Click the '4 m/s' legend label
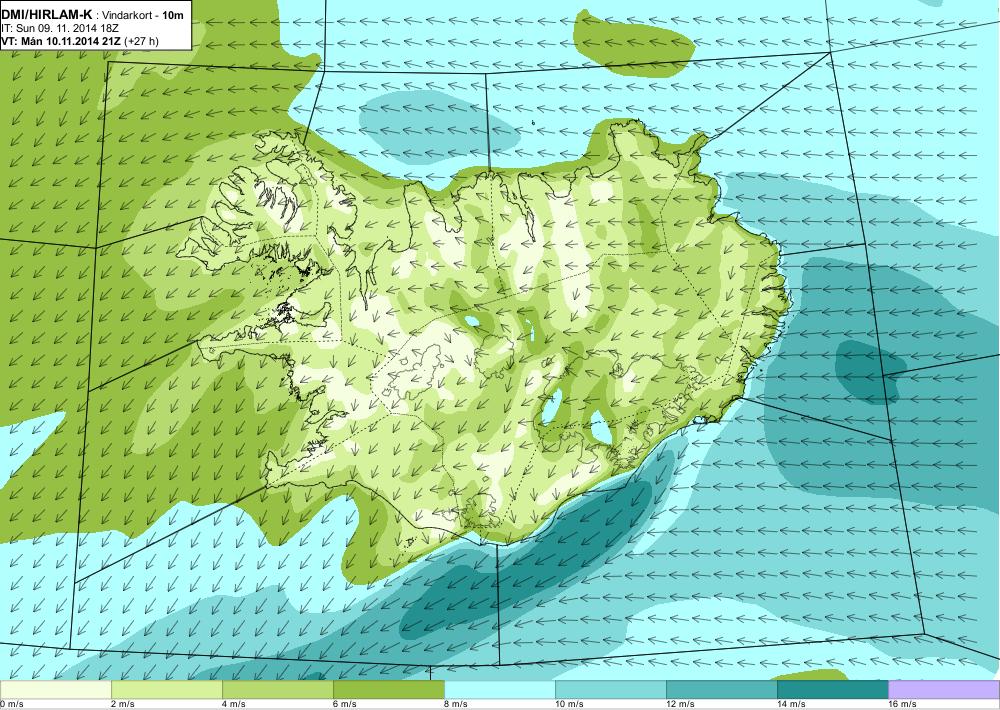 (x=233, y=704)
